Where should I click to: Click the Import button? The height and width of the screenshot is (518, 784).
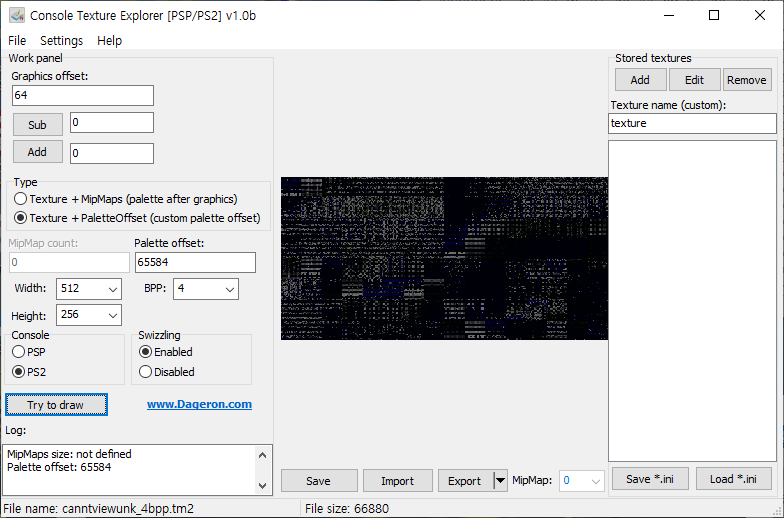point(398,480)
